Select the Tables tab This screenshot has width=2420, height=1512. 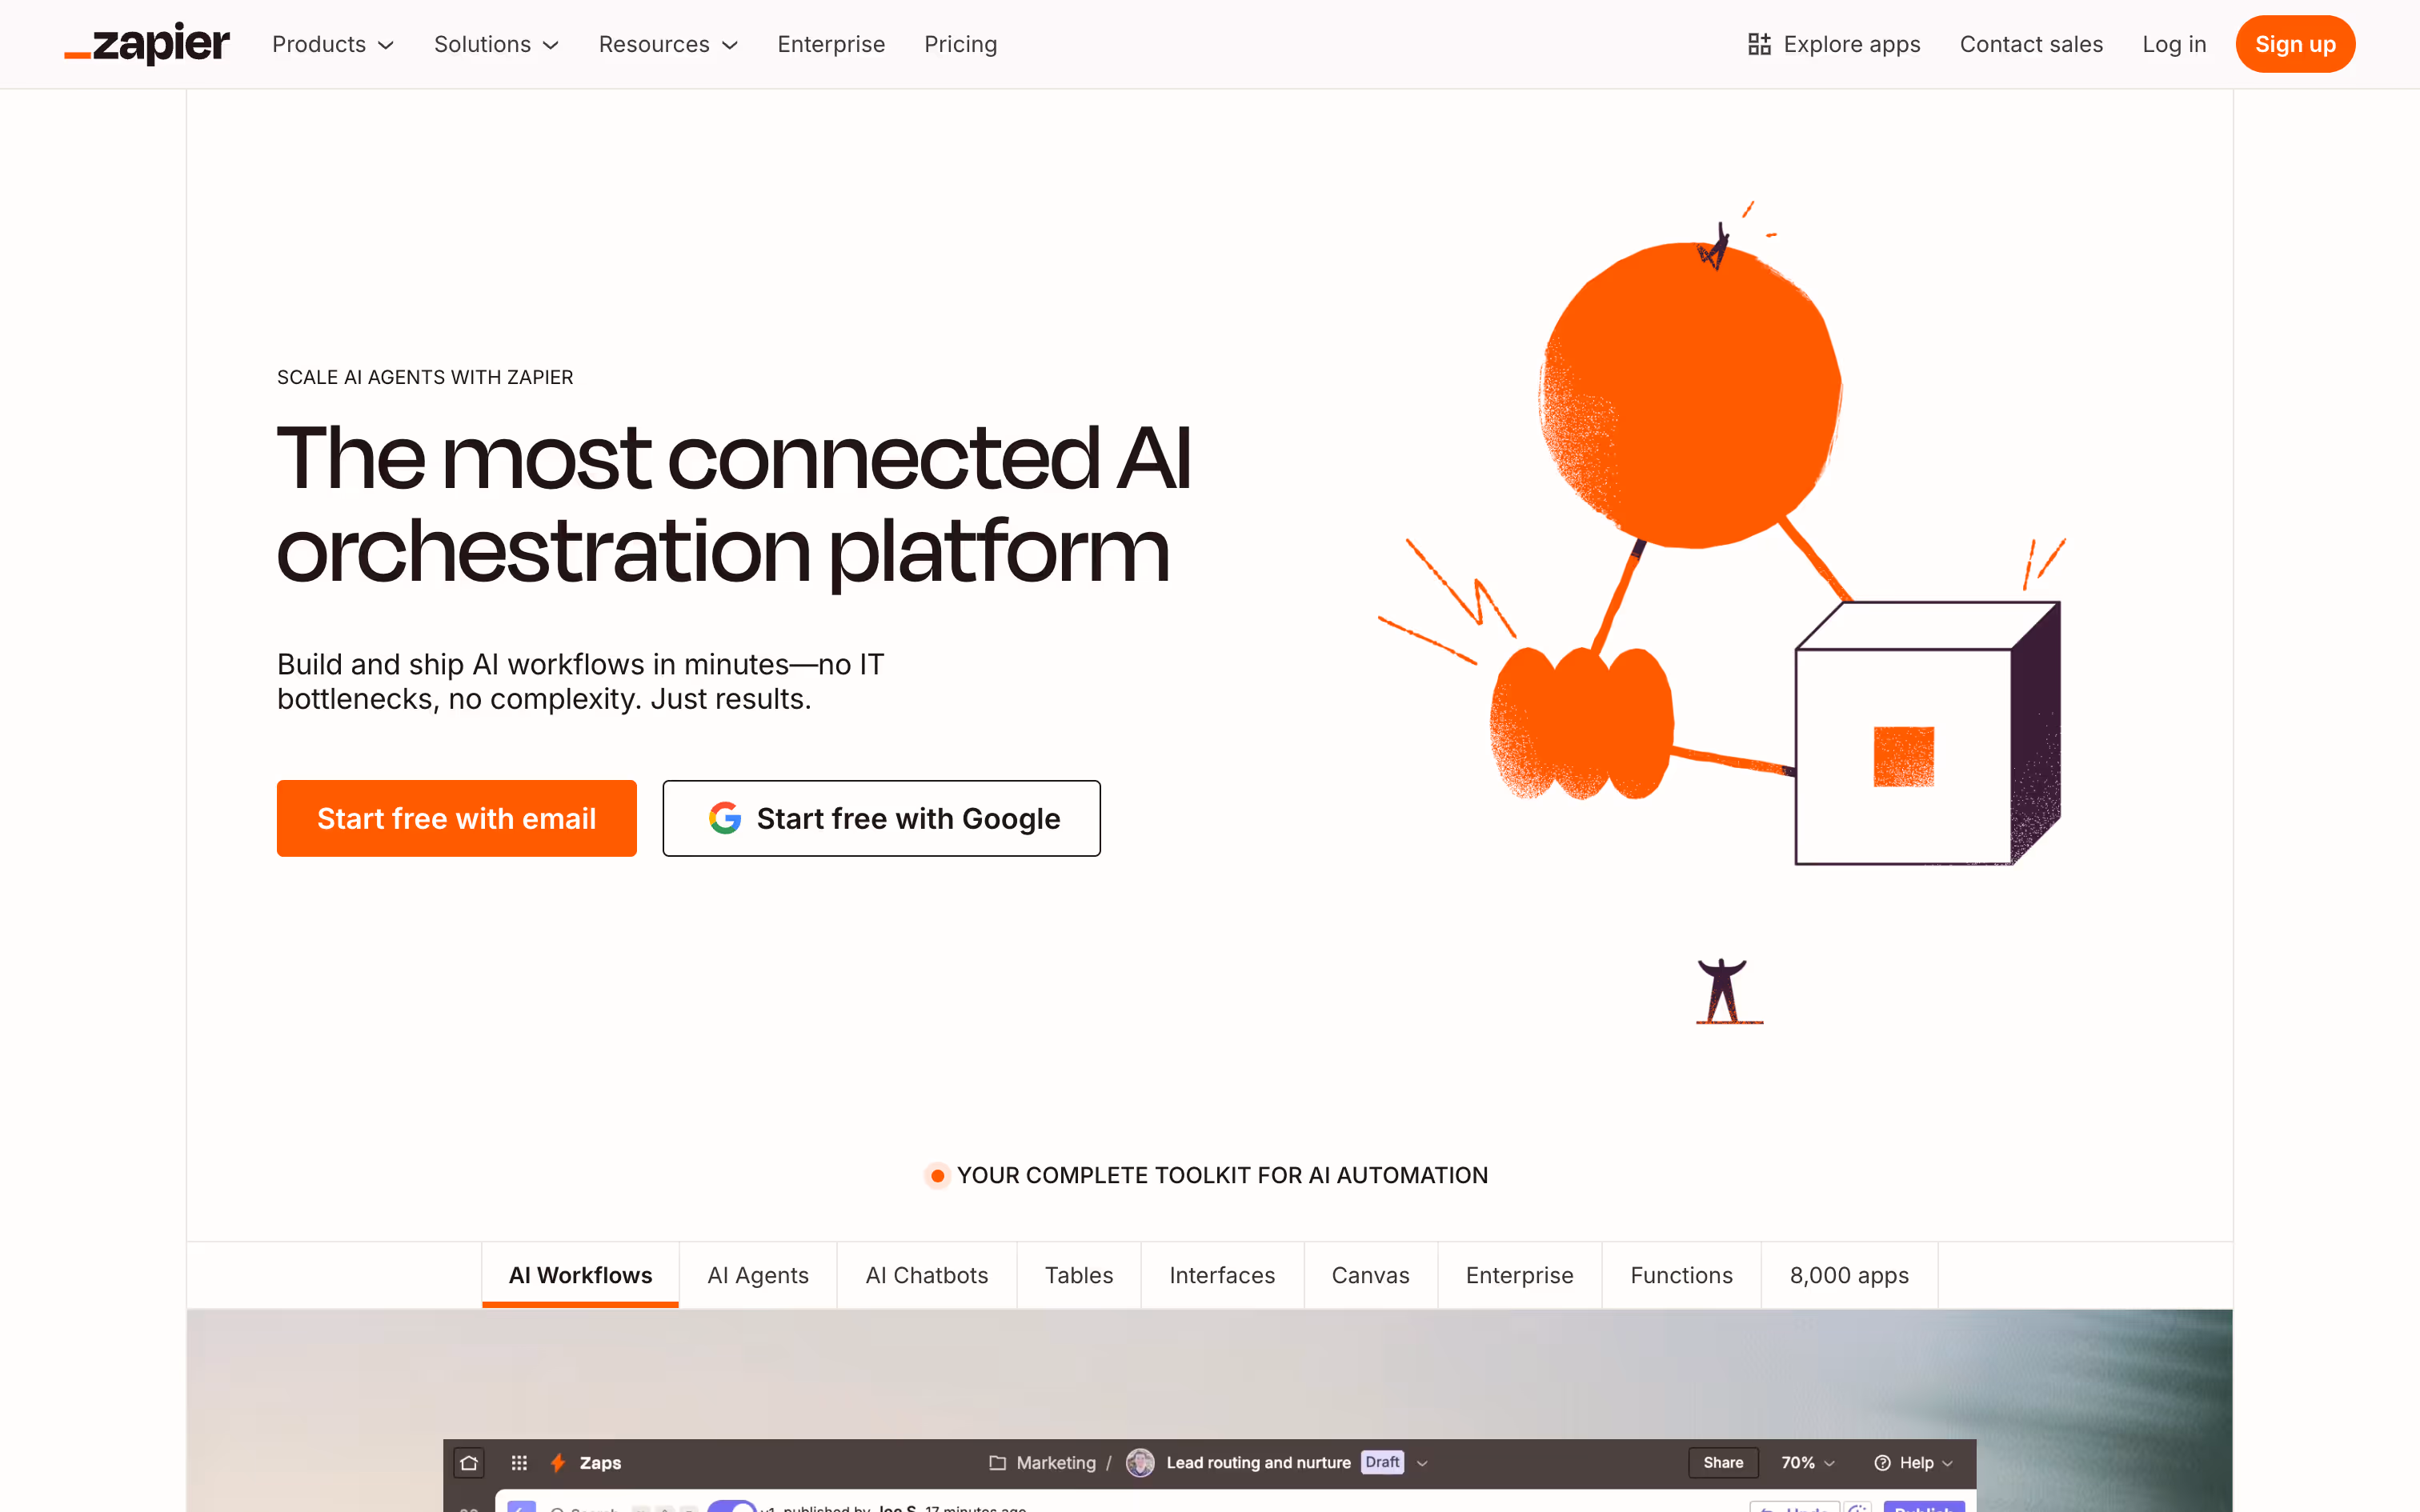click(x=1078, y=1275)
